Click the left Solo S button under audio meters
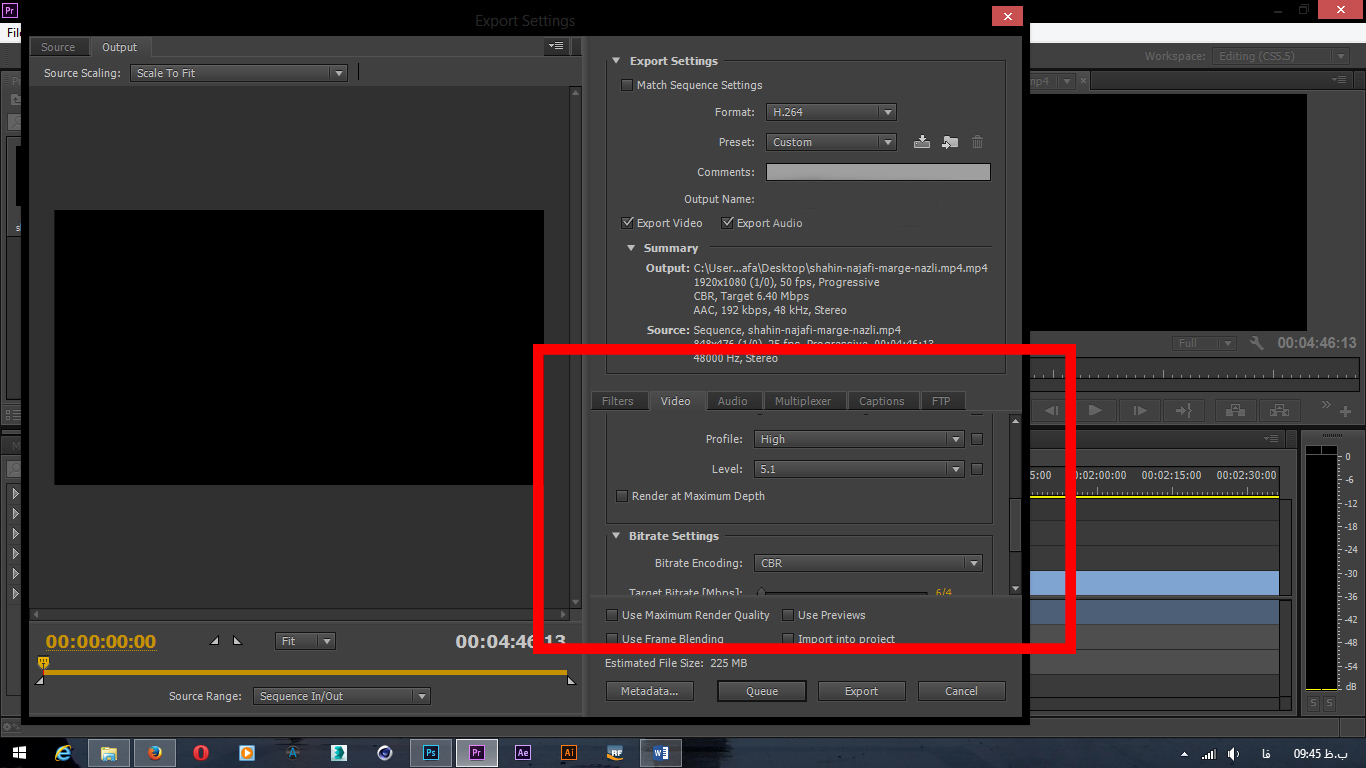The image size is (1366, 768). point(1313,704)
